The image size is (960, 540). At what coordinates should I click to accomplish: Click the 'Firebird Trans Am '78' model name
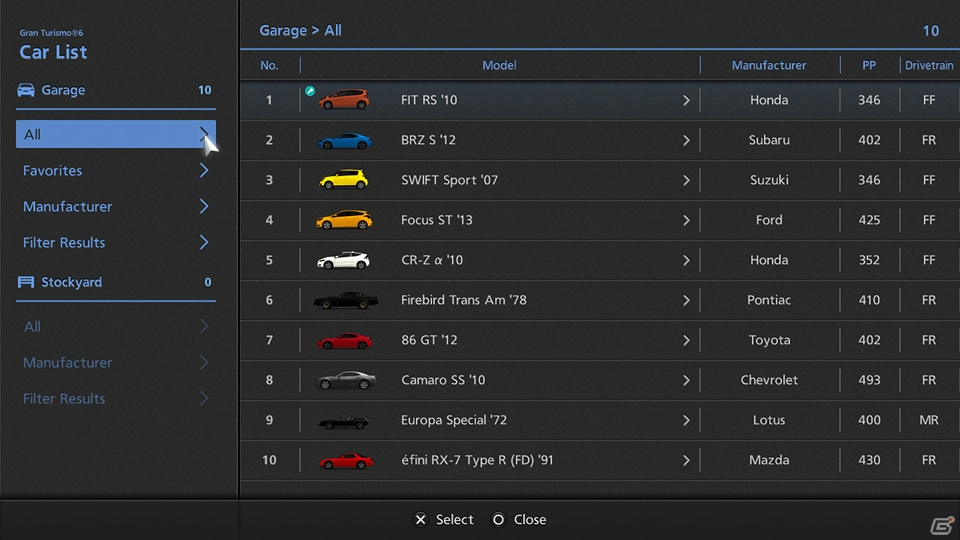coord(463,300)
